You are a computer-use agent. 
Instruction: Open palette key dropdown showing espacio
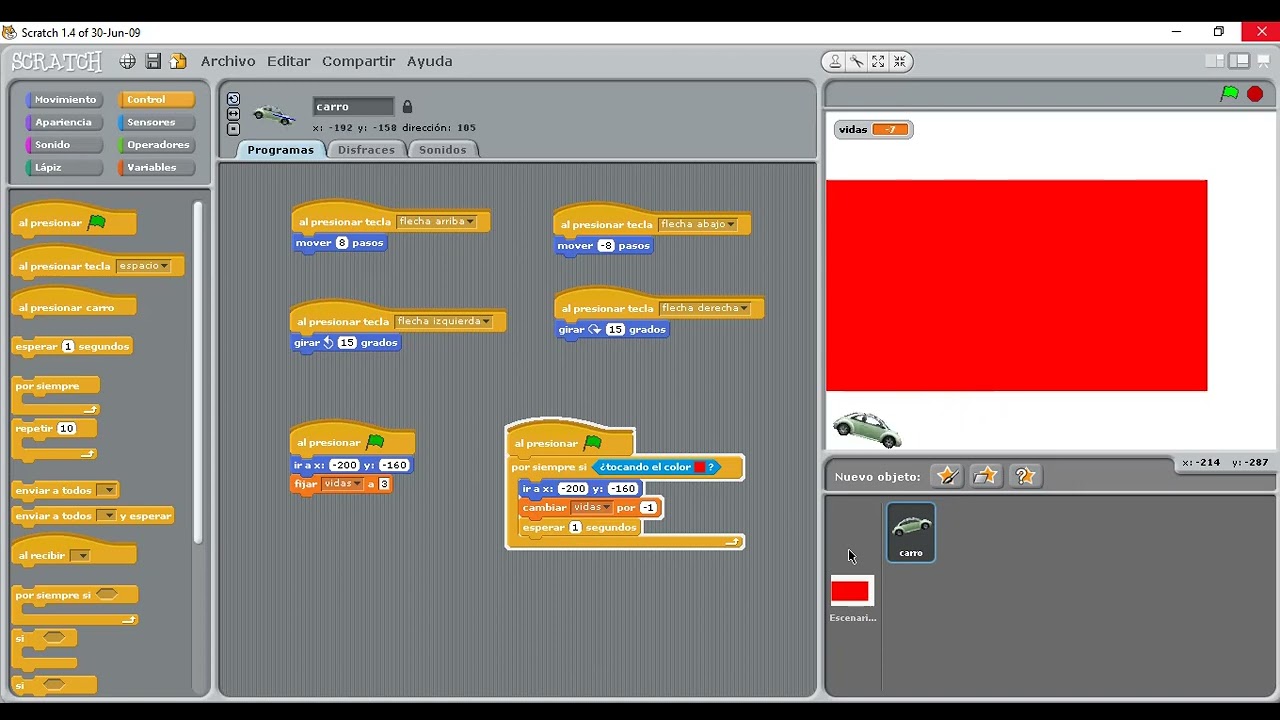pos(144,266)
